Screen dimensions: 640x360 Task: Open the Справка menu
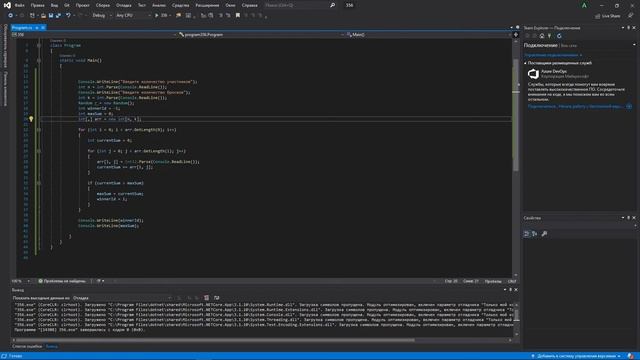tap(249, 5)
